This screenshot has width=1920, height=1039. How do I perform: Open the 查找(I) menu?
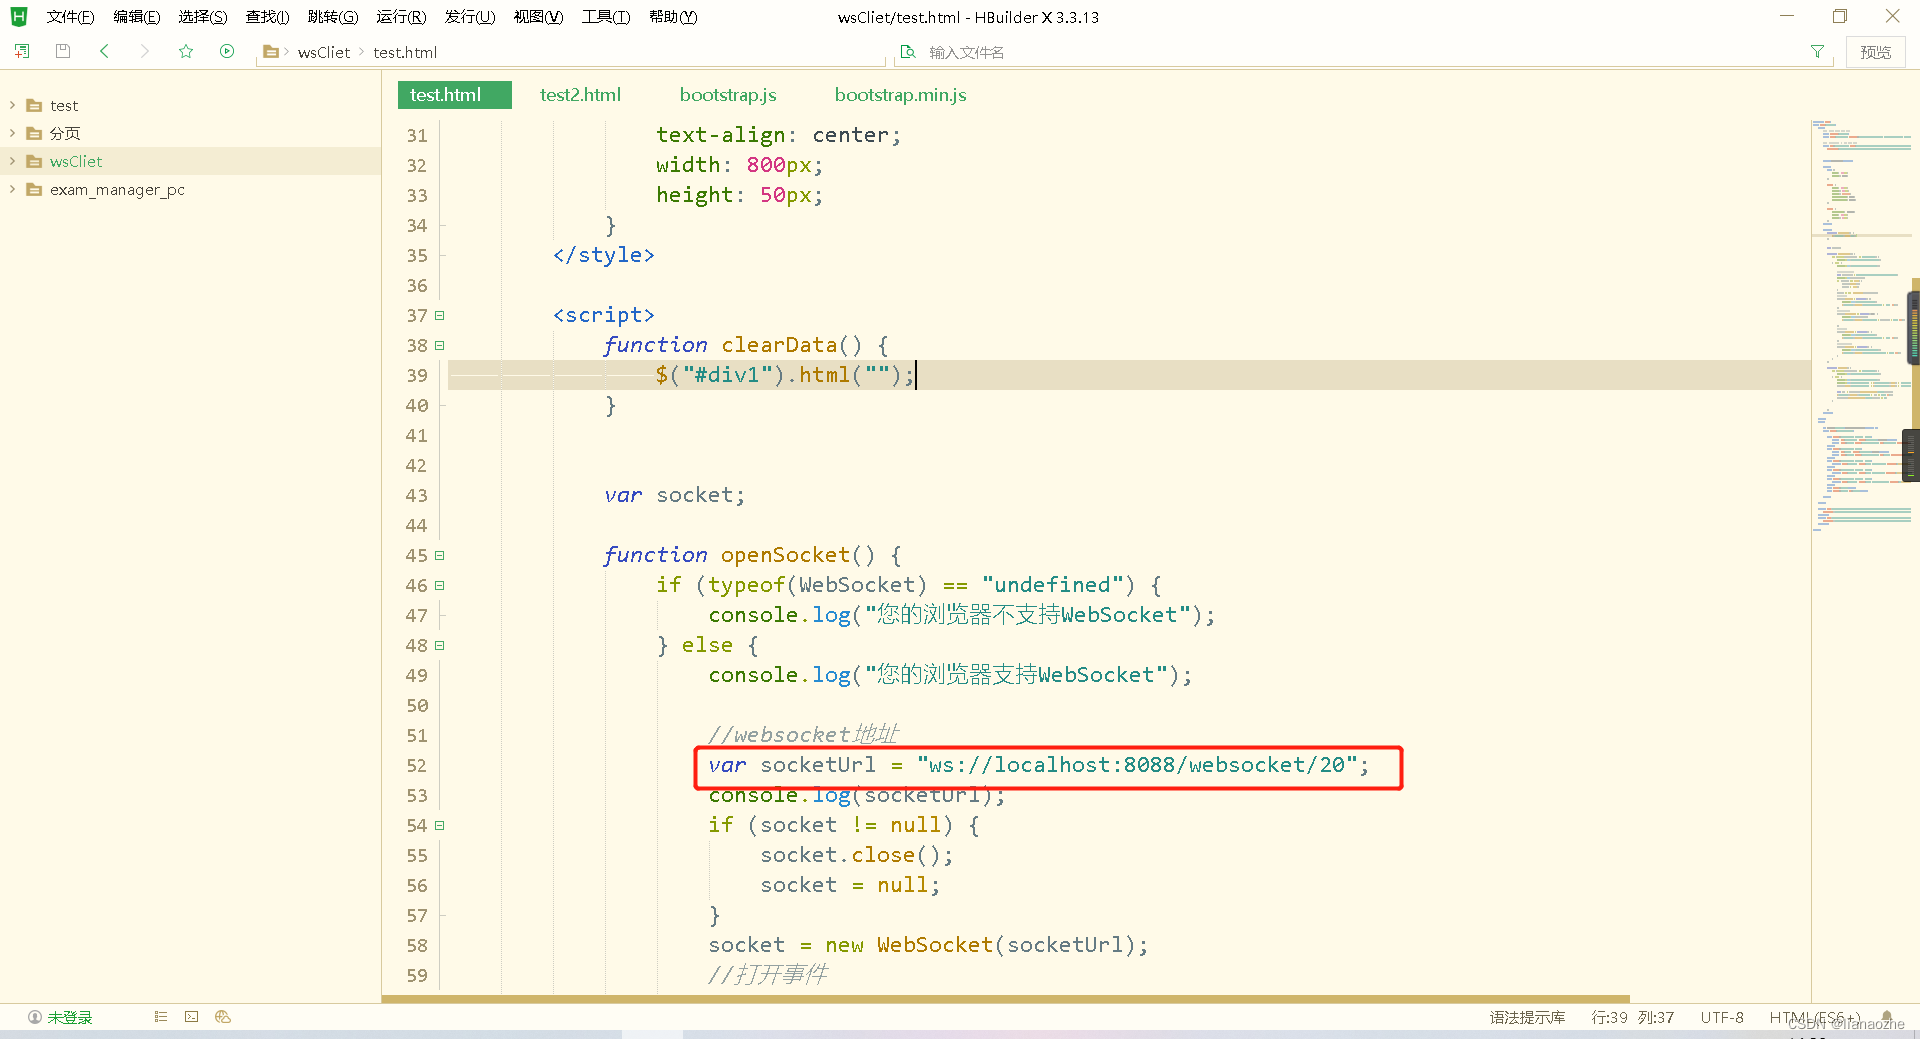click(267, 17)
